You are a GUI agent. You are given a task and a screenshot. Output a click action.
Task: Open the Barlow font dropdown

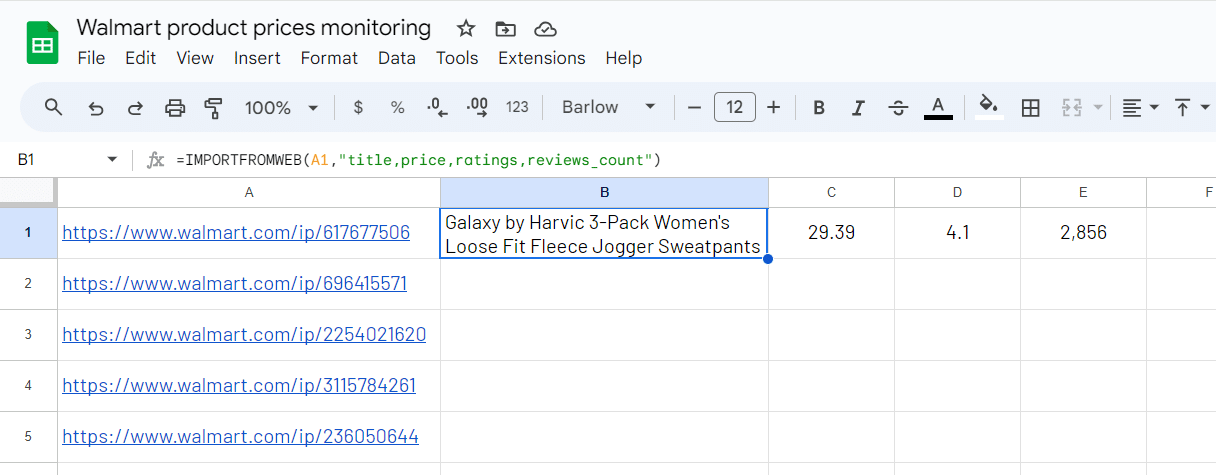pos(608,107)
